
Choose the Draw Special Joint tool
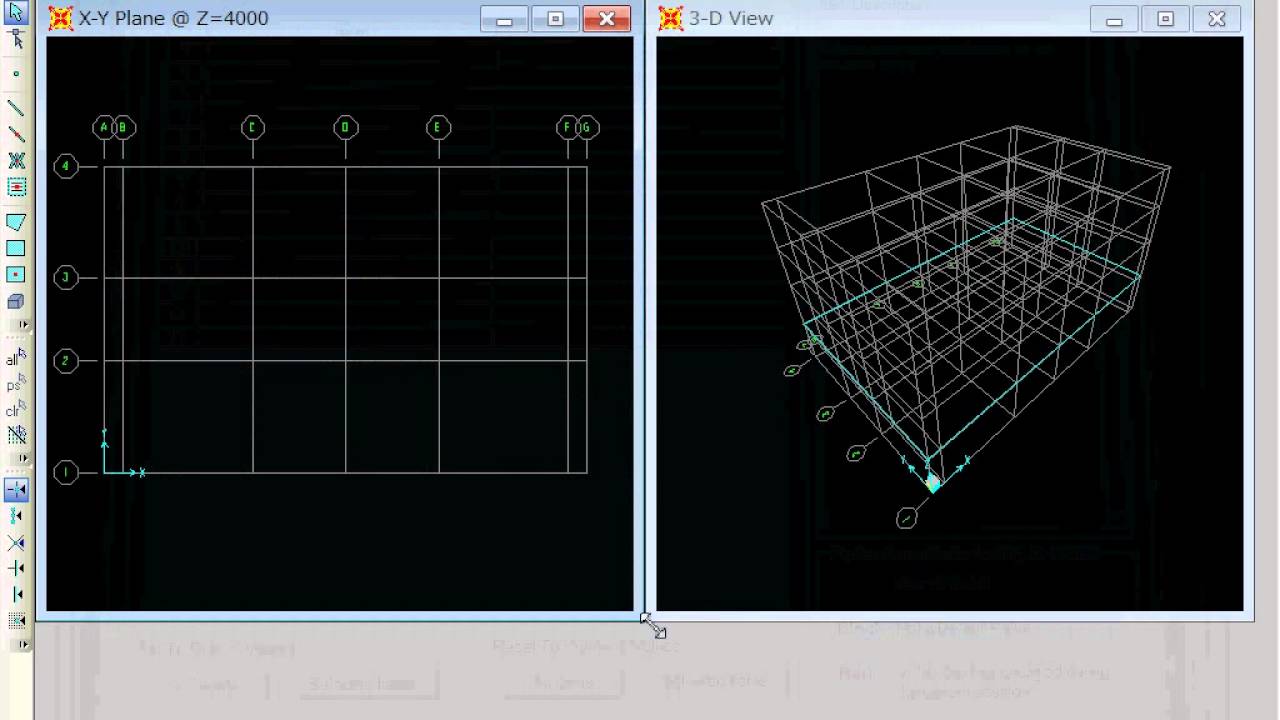16,74
